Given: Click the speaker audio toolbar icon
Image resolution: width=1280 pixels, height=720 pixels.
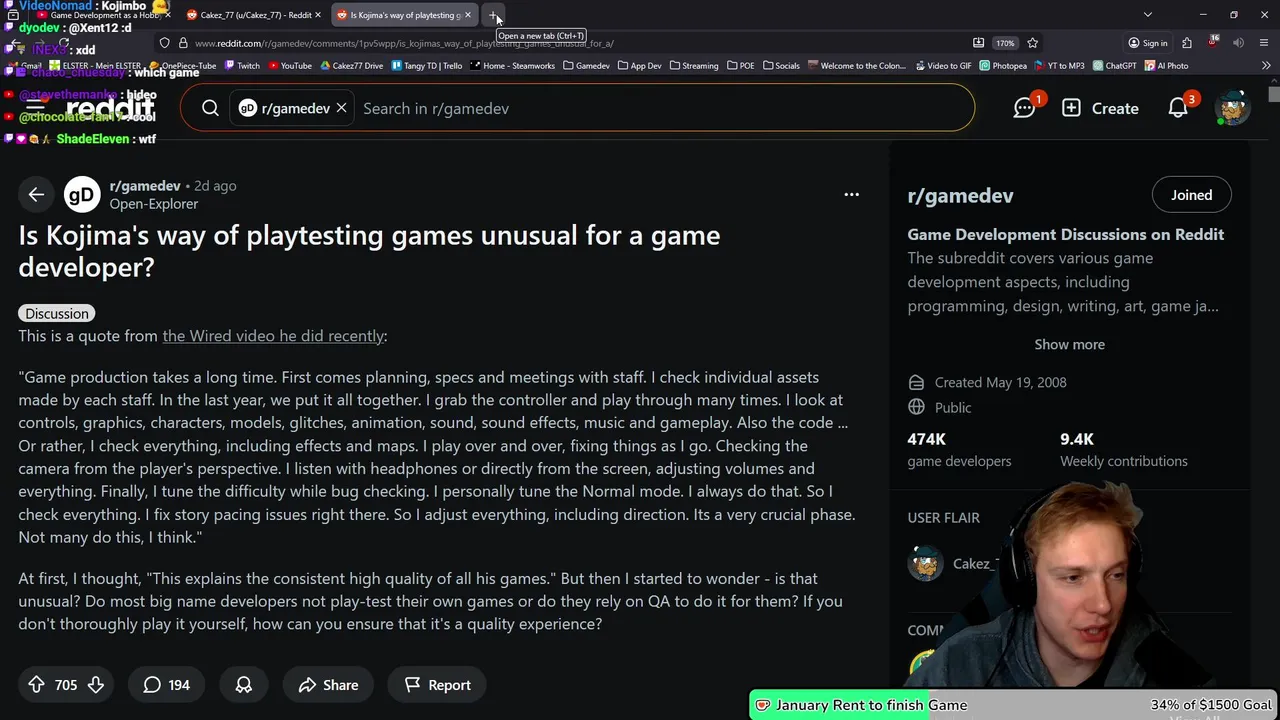Looking at the screenshot, I should pyautogui.click(x=1238, y=43).
